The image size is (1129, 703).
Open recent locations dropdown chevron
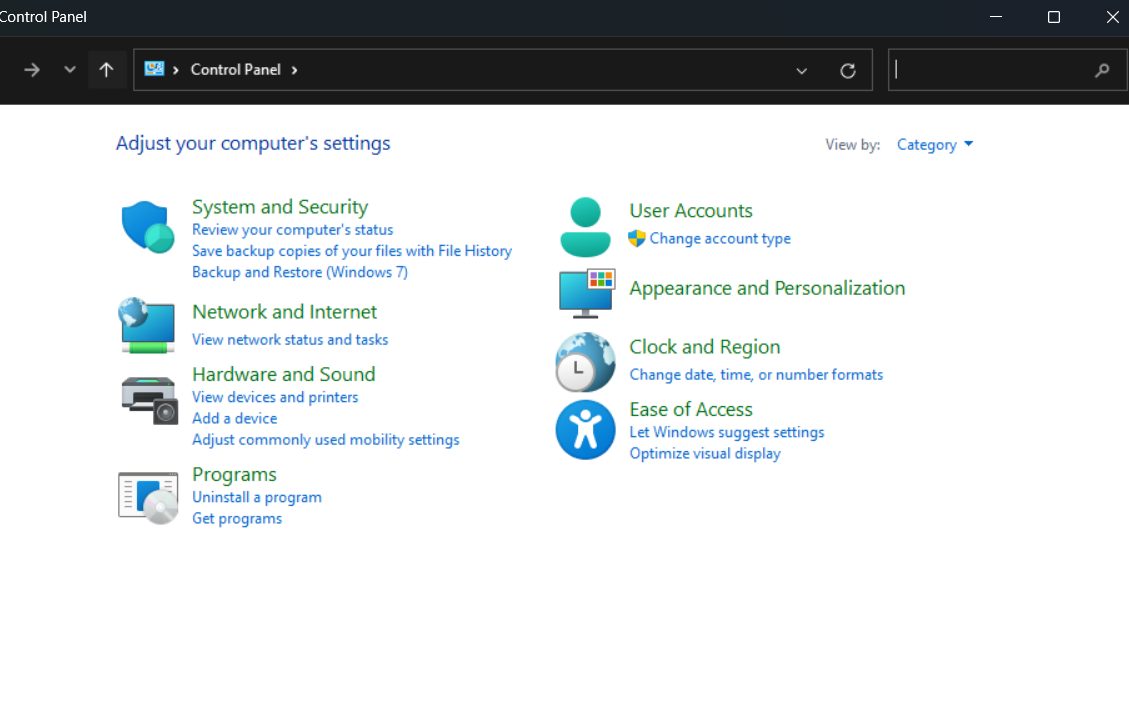[69, 70]
